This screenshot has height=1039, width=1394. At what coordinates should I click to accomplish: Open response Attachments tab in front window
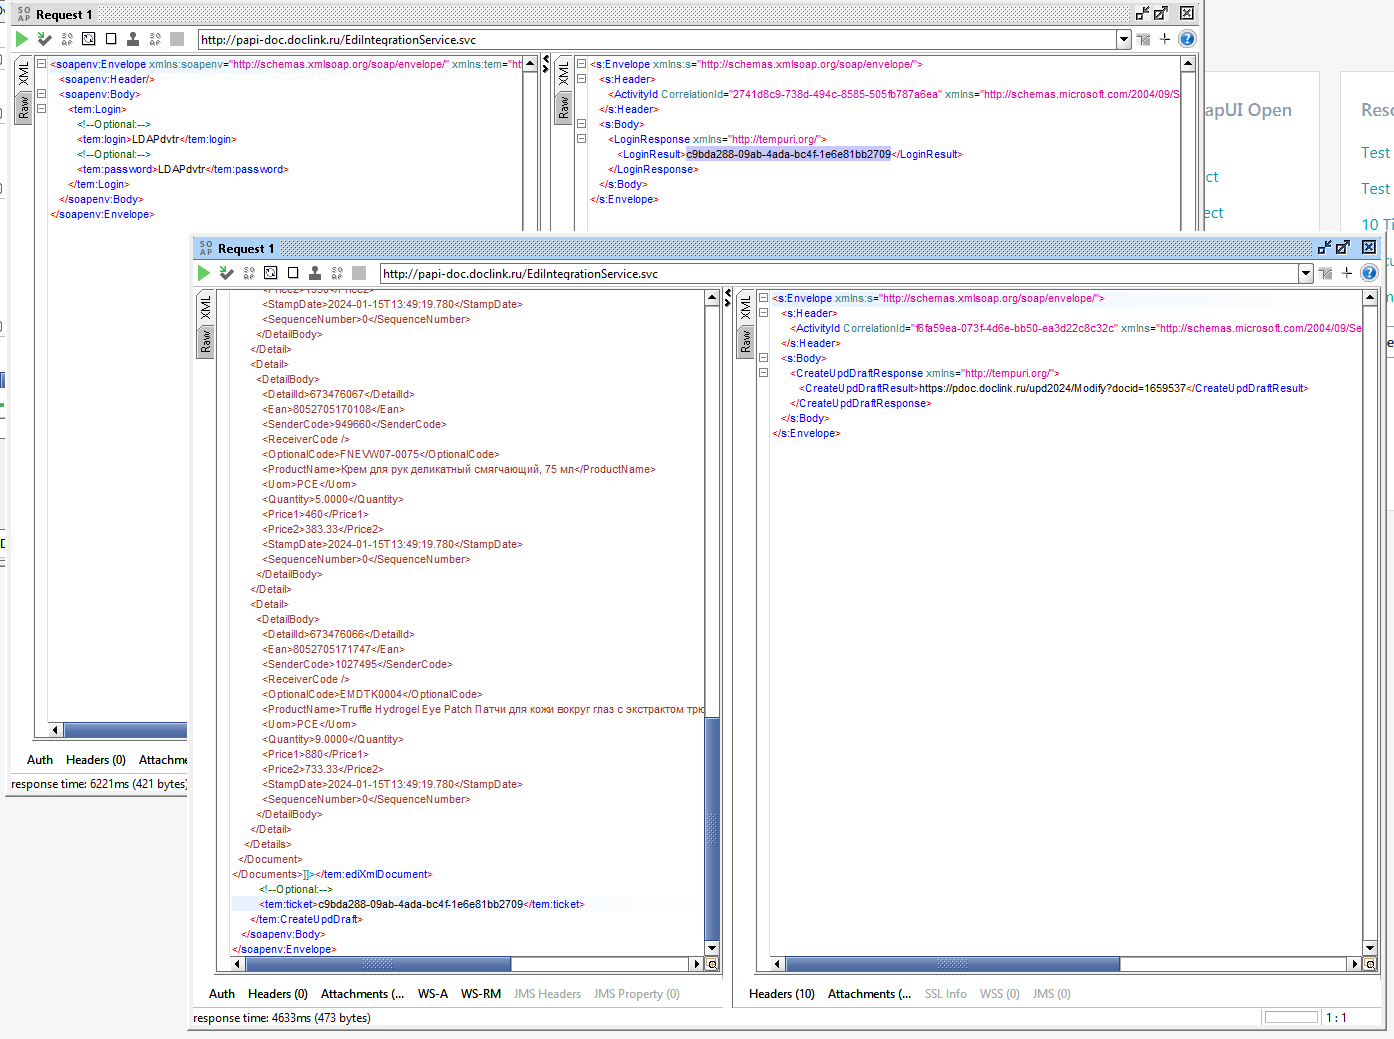tap(869, 994)
